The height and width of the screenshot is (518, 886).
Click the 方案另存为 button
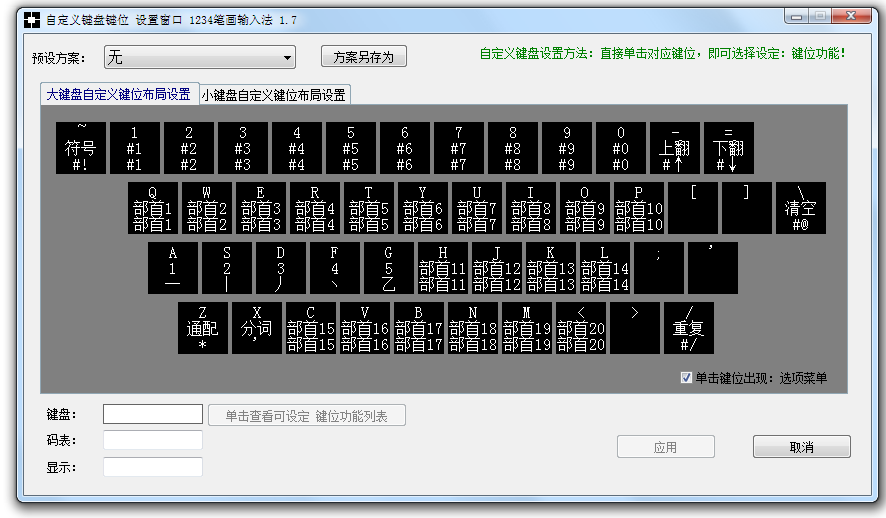[x=364, y=57]
